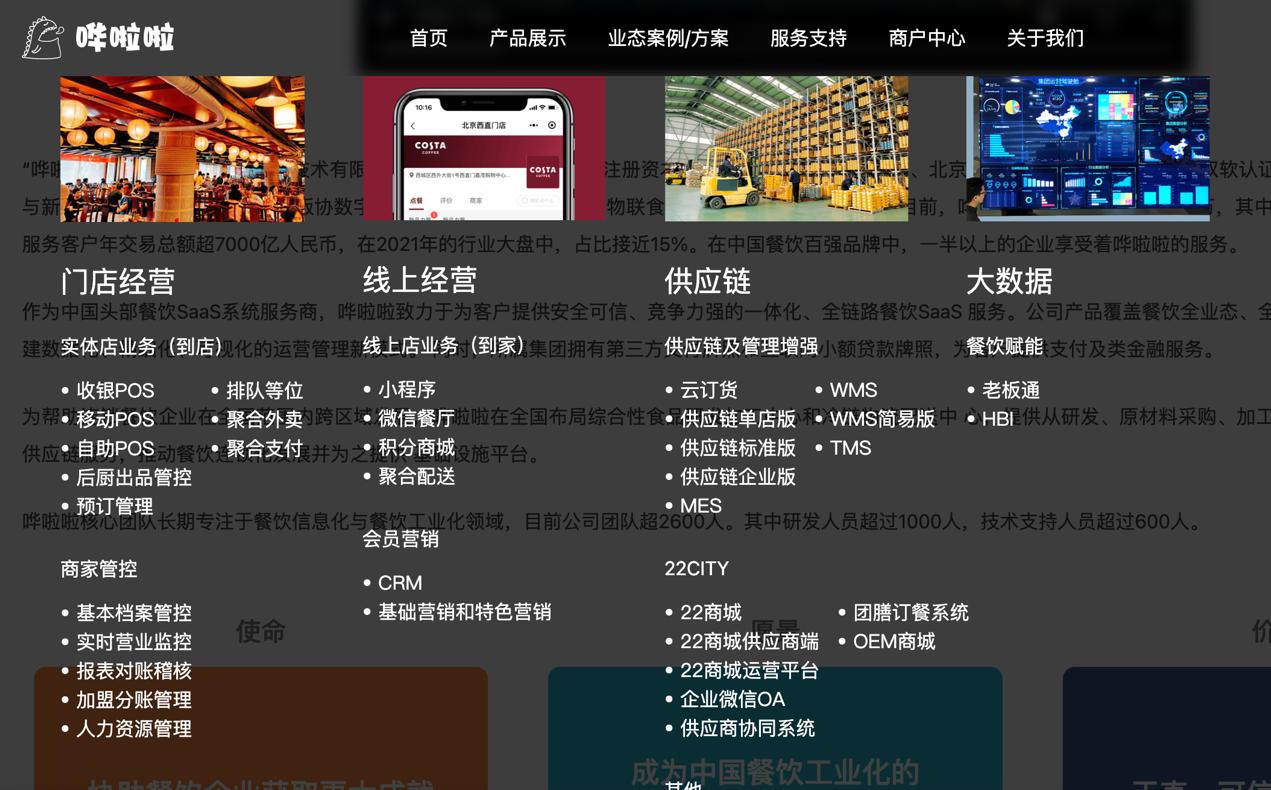Screen dimensions: 1271x790
Task: Open the 关于我们 menu item
Action: [1045, 38]
